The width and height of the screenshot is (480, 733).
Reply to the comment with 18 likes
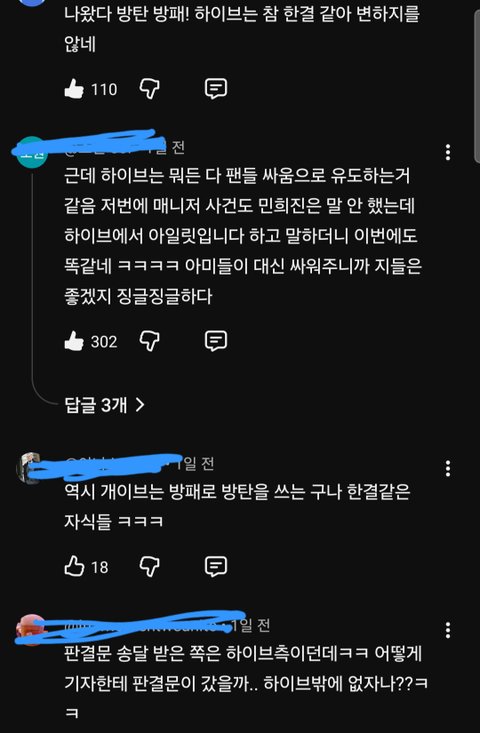pos(216,567)
